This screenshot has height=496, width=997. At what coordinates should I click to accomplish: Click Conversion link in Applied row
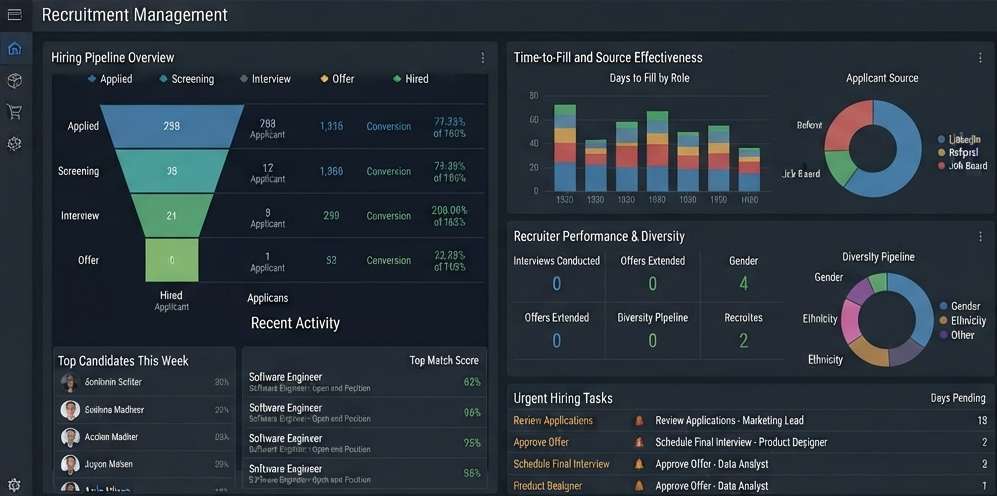point(388,127)
